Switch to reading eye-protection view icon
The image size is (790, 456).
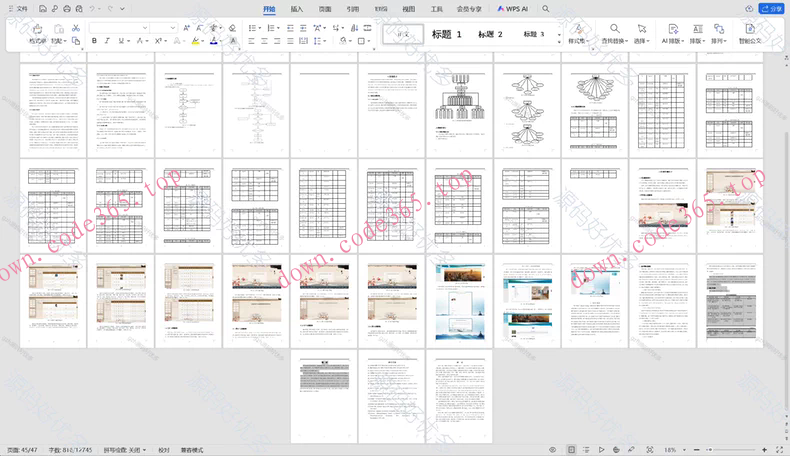553,449
